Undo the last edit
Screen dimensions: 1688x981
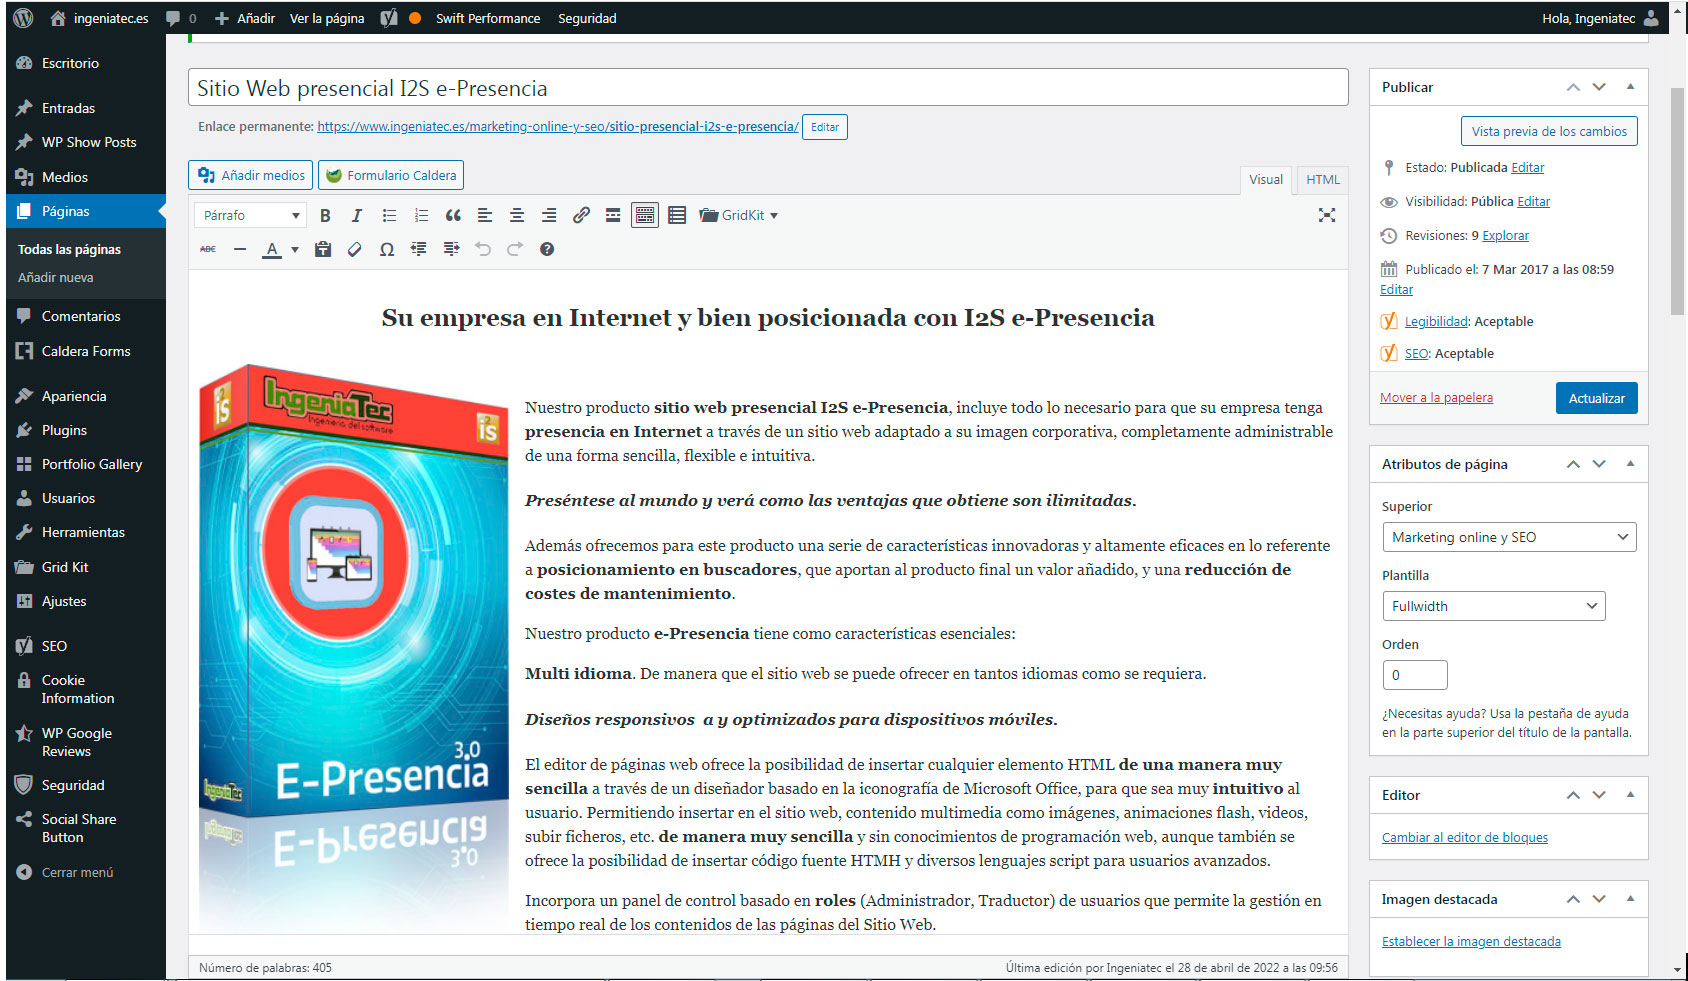pos(483,249)
